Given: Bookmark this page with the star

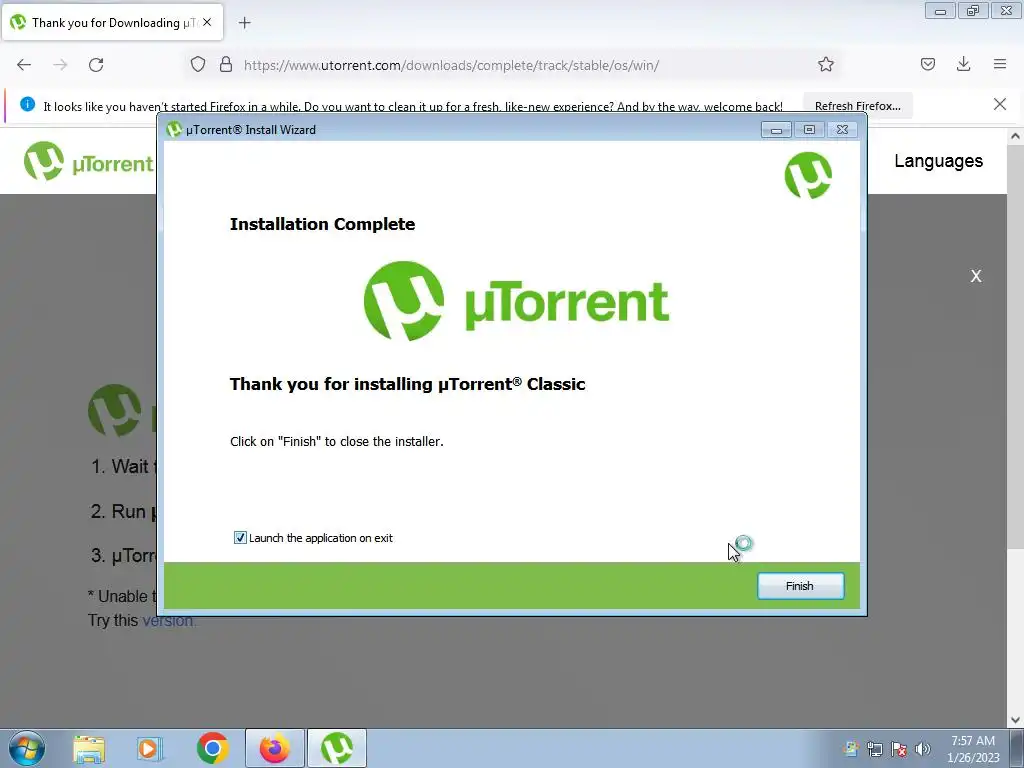Looking at the screenshot, I should [x=825, y=64].
